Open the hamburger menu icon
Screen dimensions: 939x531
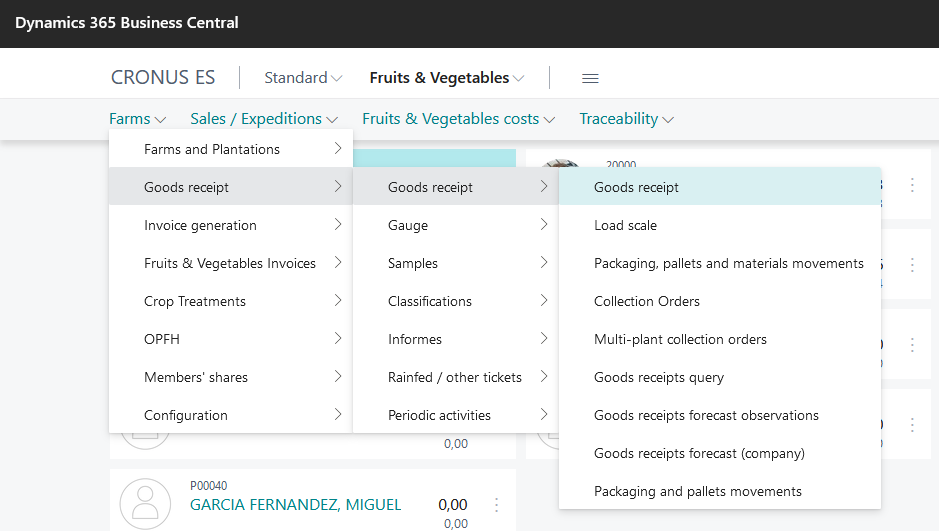(x=590, y=78)
